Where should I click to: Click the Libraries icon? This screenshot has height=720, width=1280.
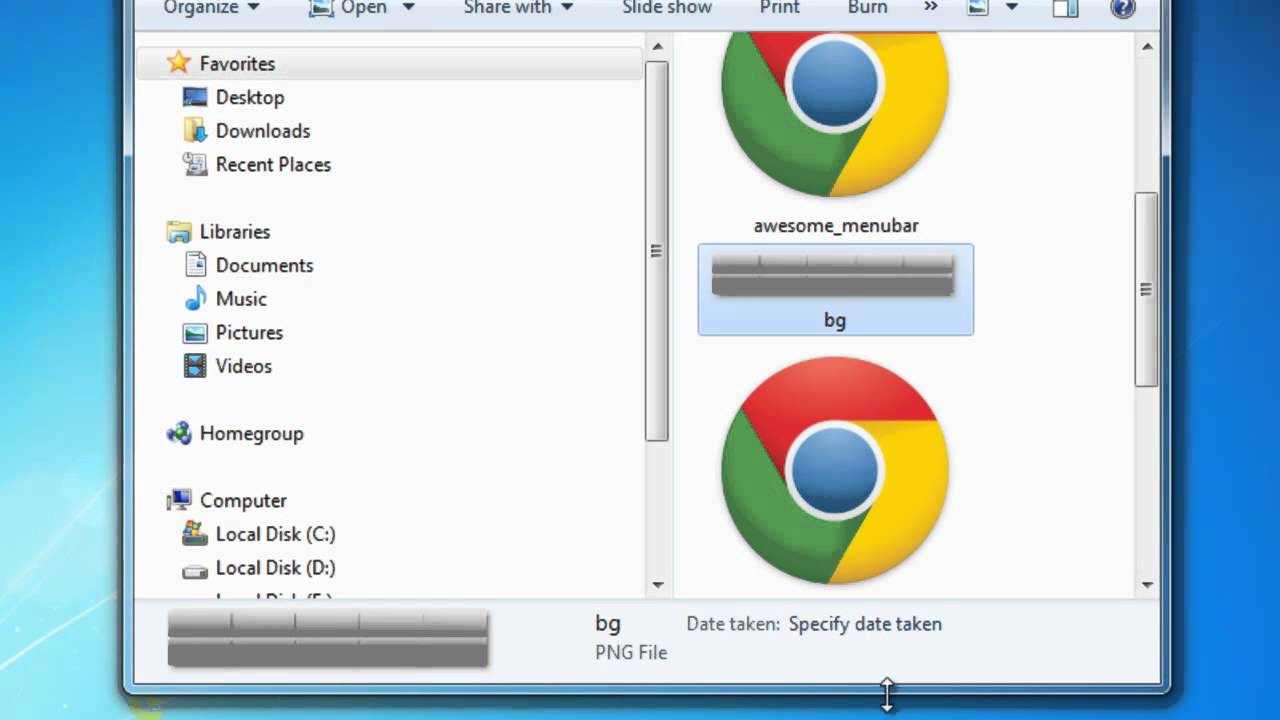pos(179,232)
